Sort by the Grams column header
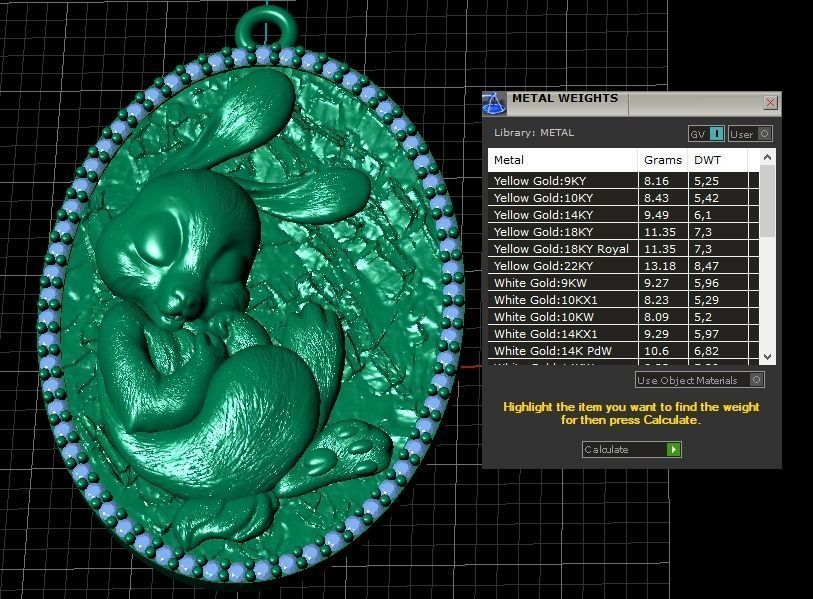The width and height of the screenshot is (813, 599). coord(662,160)
